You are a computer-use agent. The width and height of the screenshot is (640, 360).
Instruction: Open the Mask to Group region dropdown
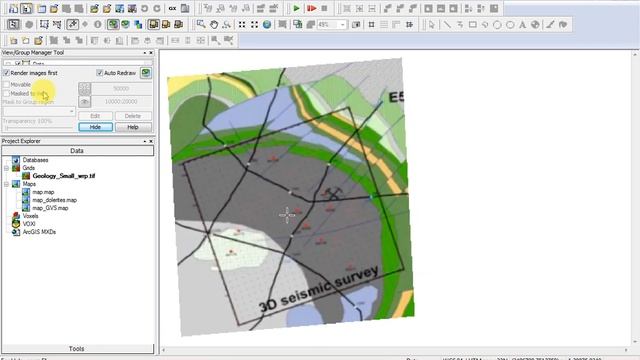click(71, 111)
